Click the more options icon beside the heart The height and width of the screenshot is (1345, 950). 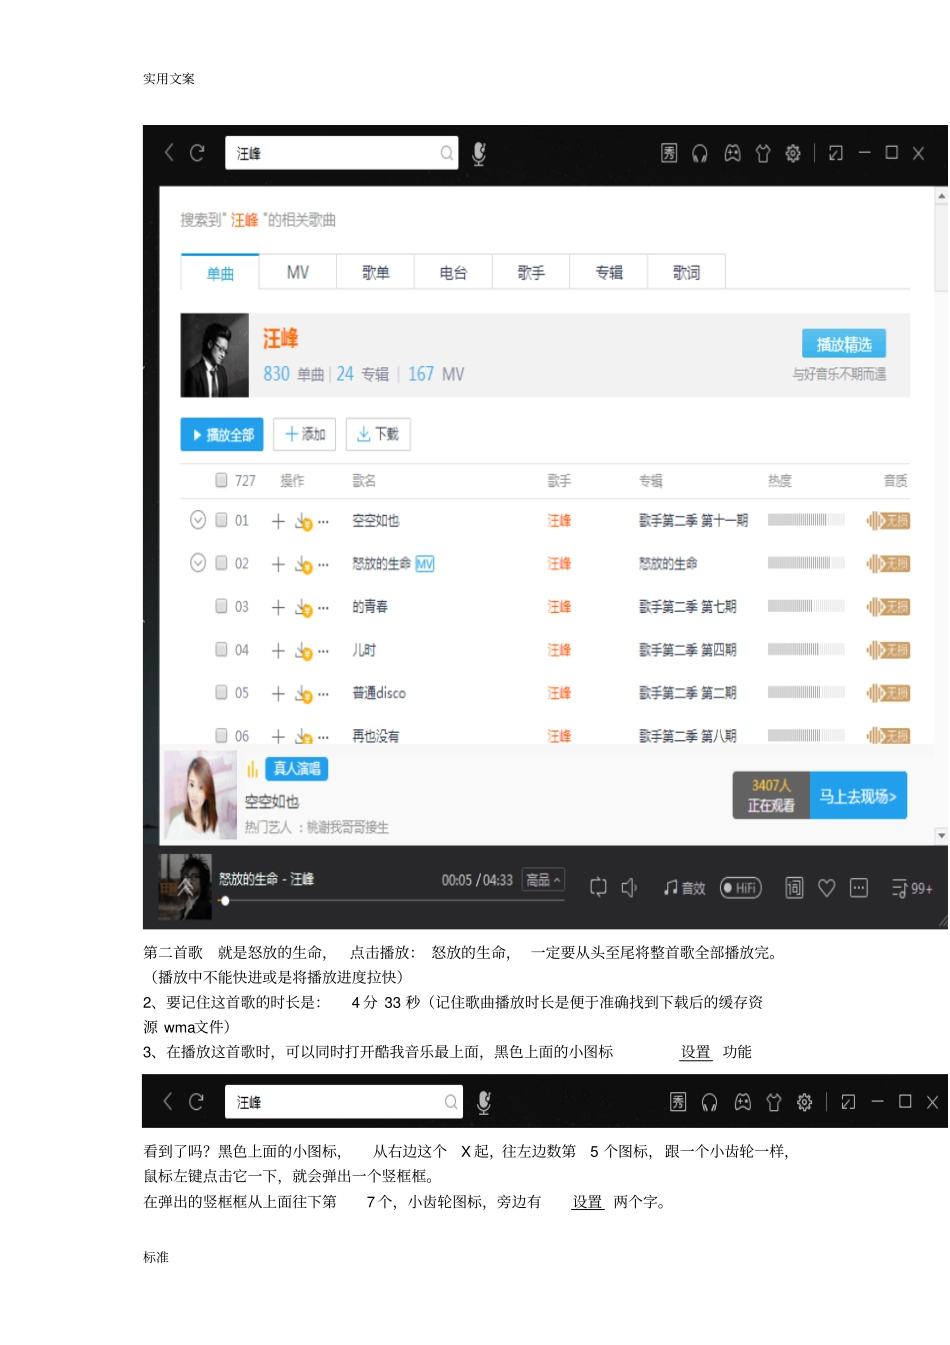coord(859,887)
